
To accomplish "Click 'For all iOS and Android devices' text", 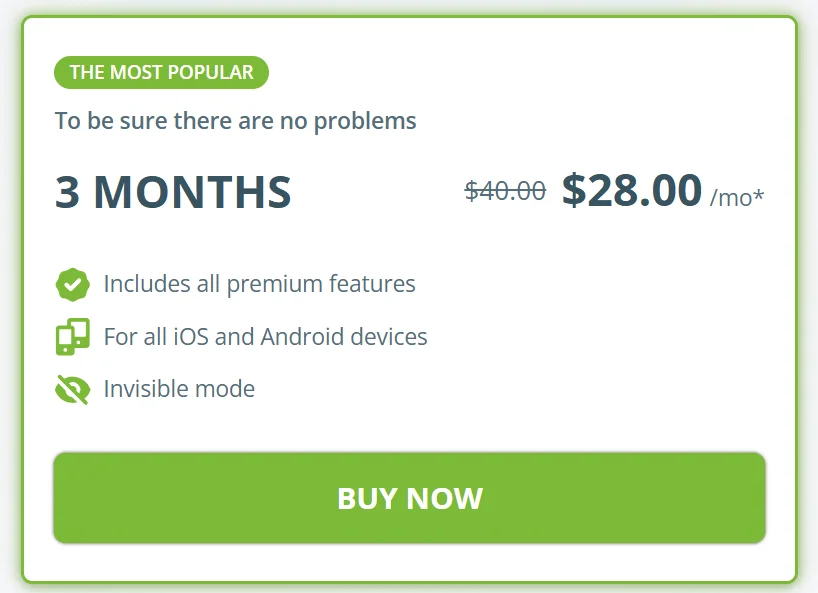I will (265, 337).
